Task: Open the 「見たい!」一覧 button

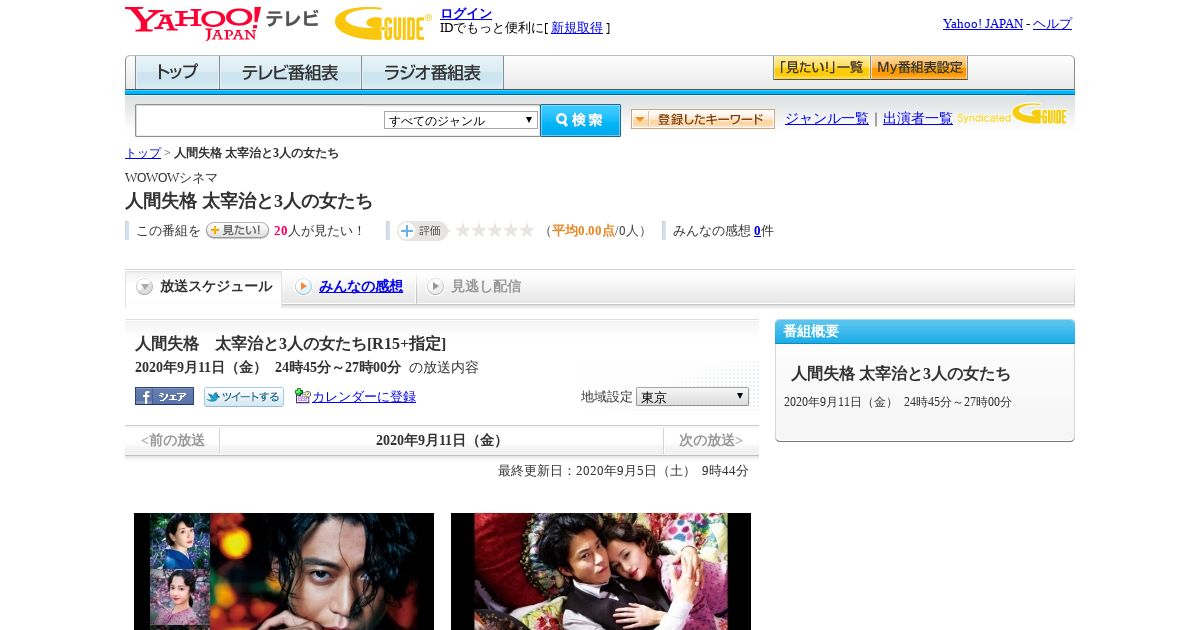Action: (821, 67)
